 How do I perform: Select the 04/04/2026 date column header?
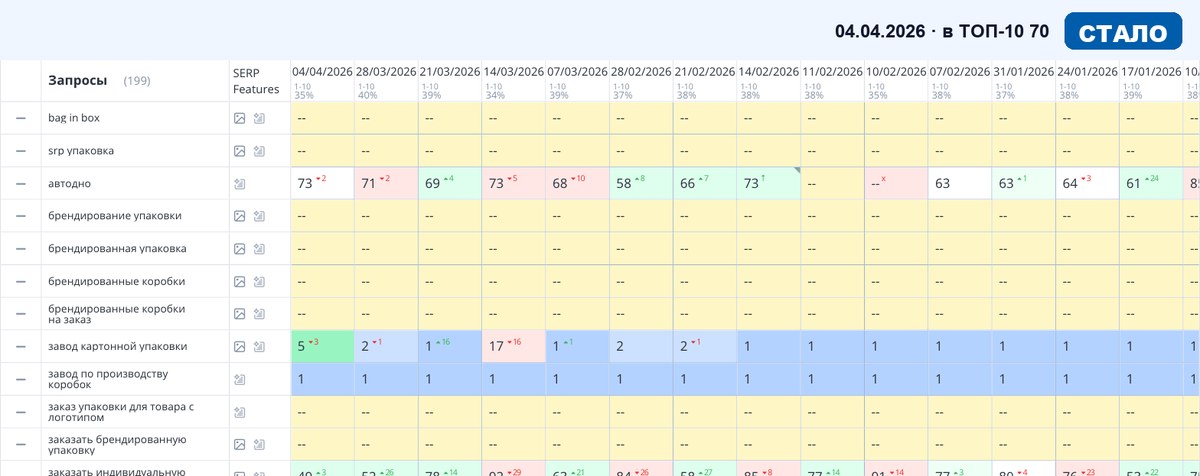(x=322, y=72)
